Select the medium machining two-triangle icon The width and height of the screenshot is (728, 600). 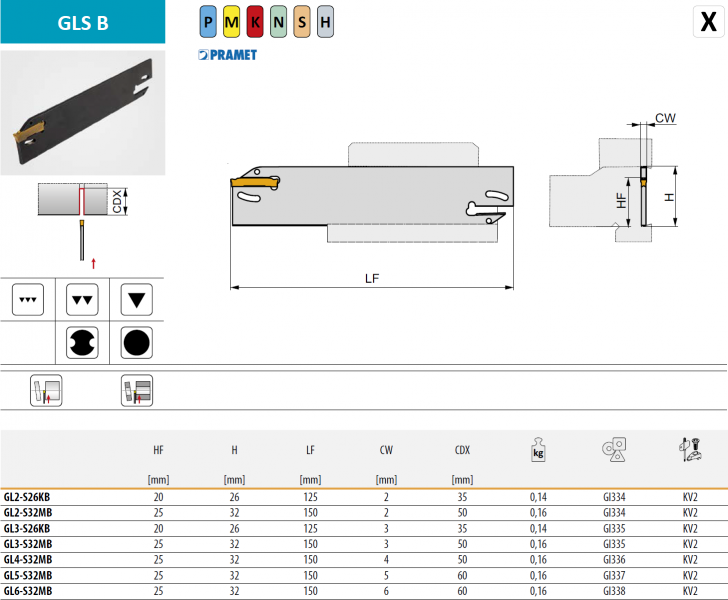(x=81, y=300)
